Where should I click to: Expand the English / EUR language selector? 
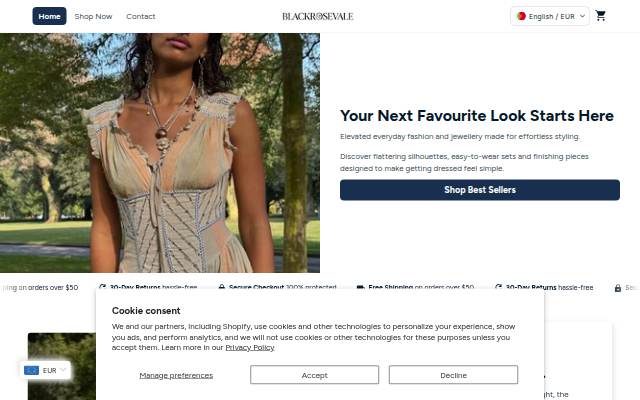click(x=550, y=16)
